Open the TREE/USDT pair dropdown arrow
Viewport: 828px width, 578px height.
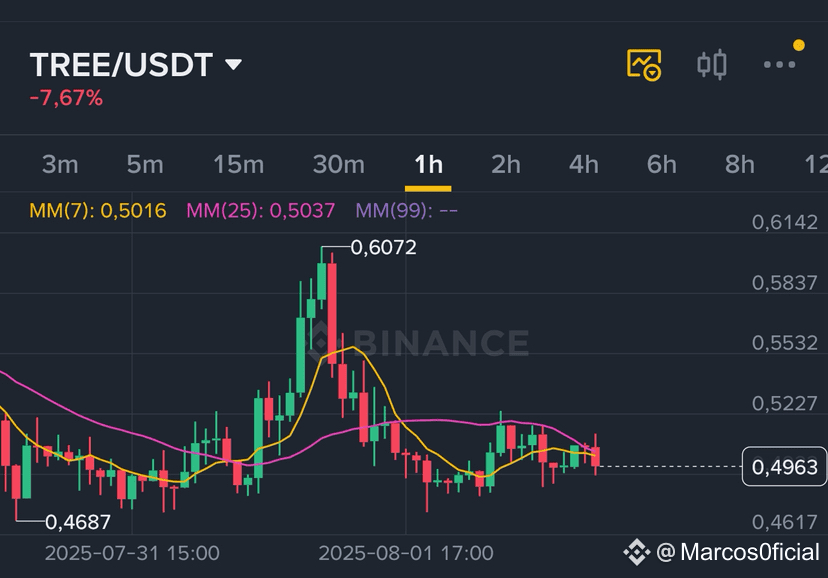point(233,64)
